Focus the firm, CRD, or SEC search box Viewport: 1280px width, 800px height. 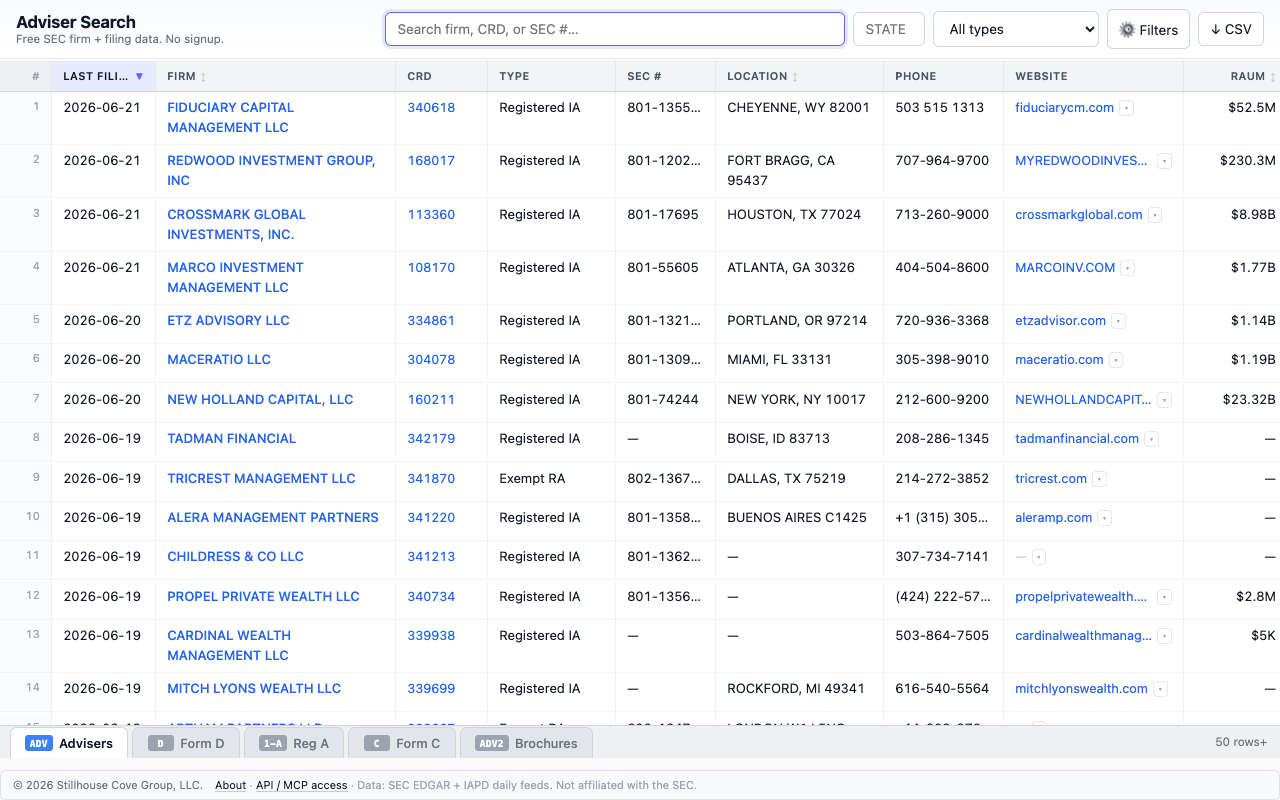point(615,29)
